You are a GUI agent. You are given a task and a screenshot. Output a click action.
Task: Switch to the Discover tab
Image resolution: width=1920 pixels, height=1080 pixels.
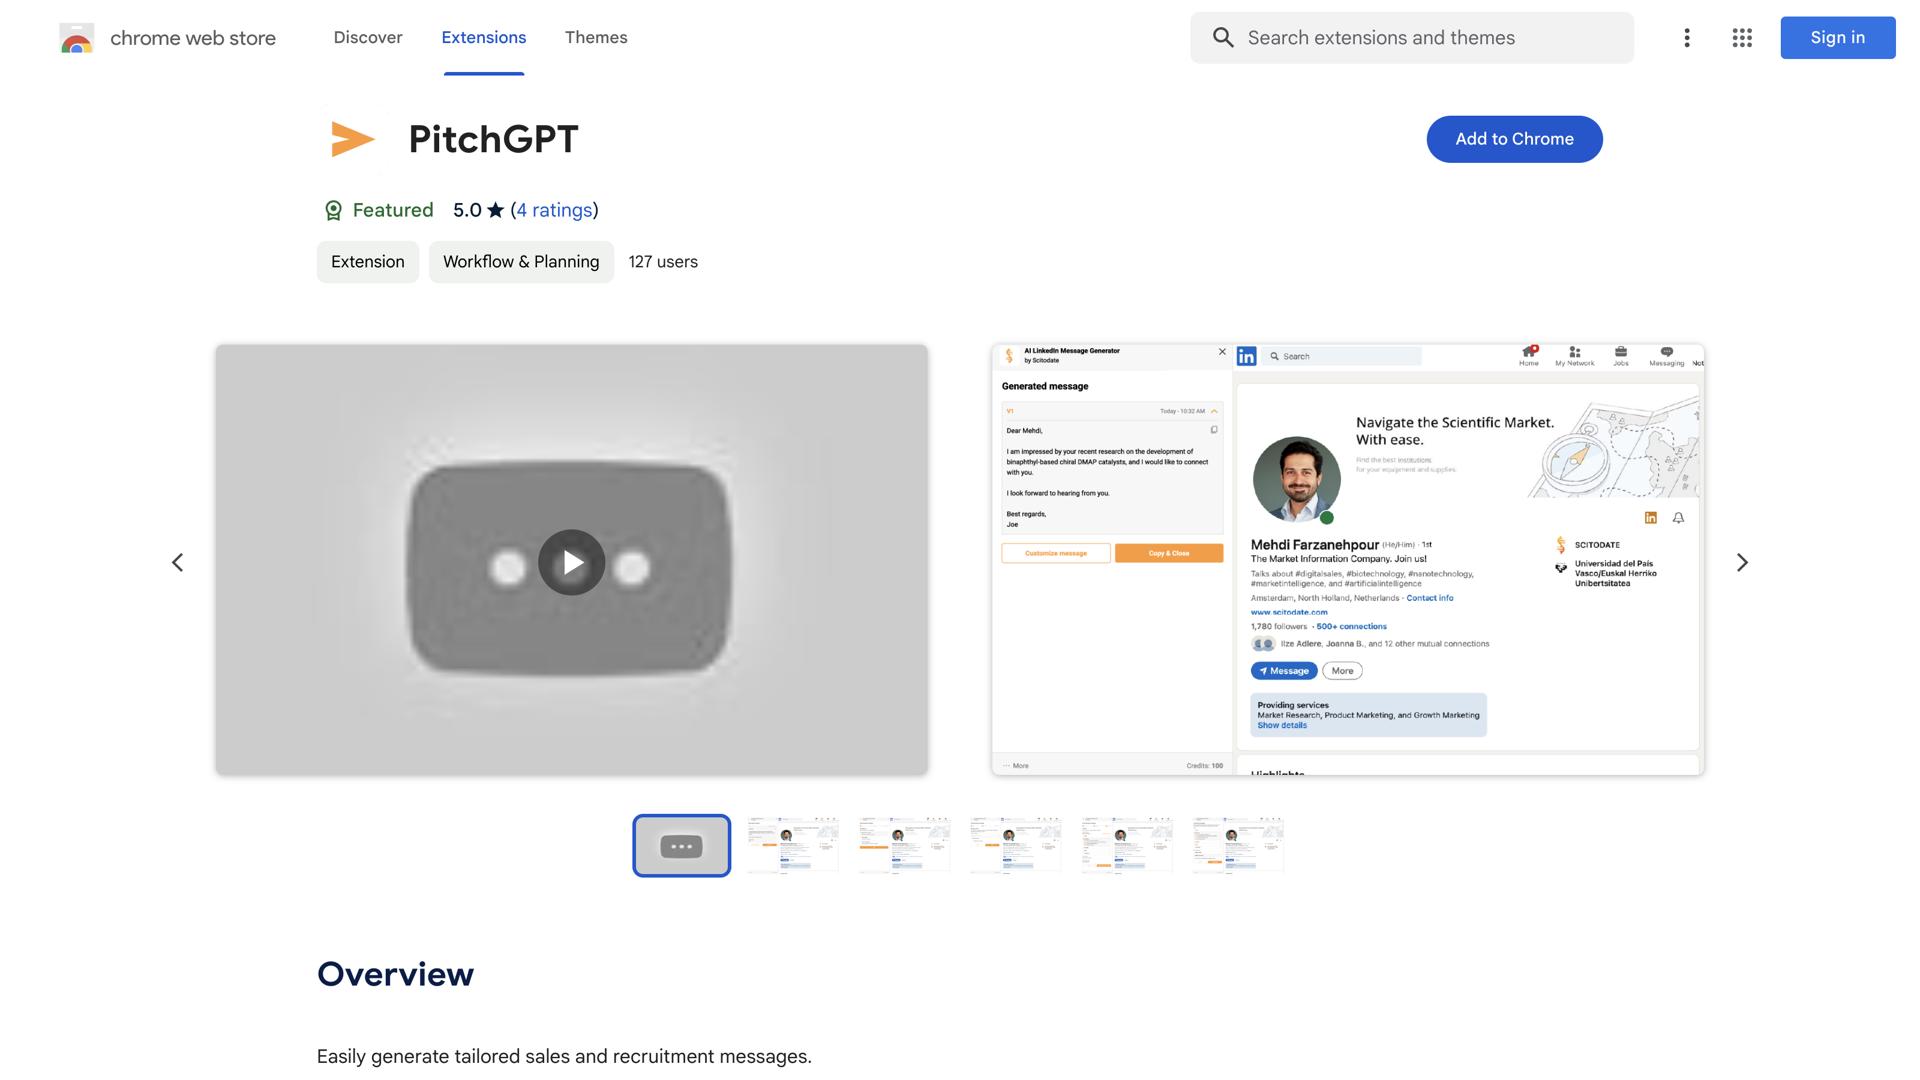tap(367, 38)
